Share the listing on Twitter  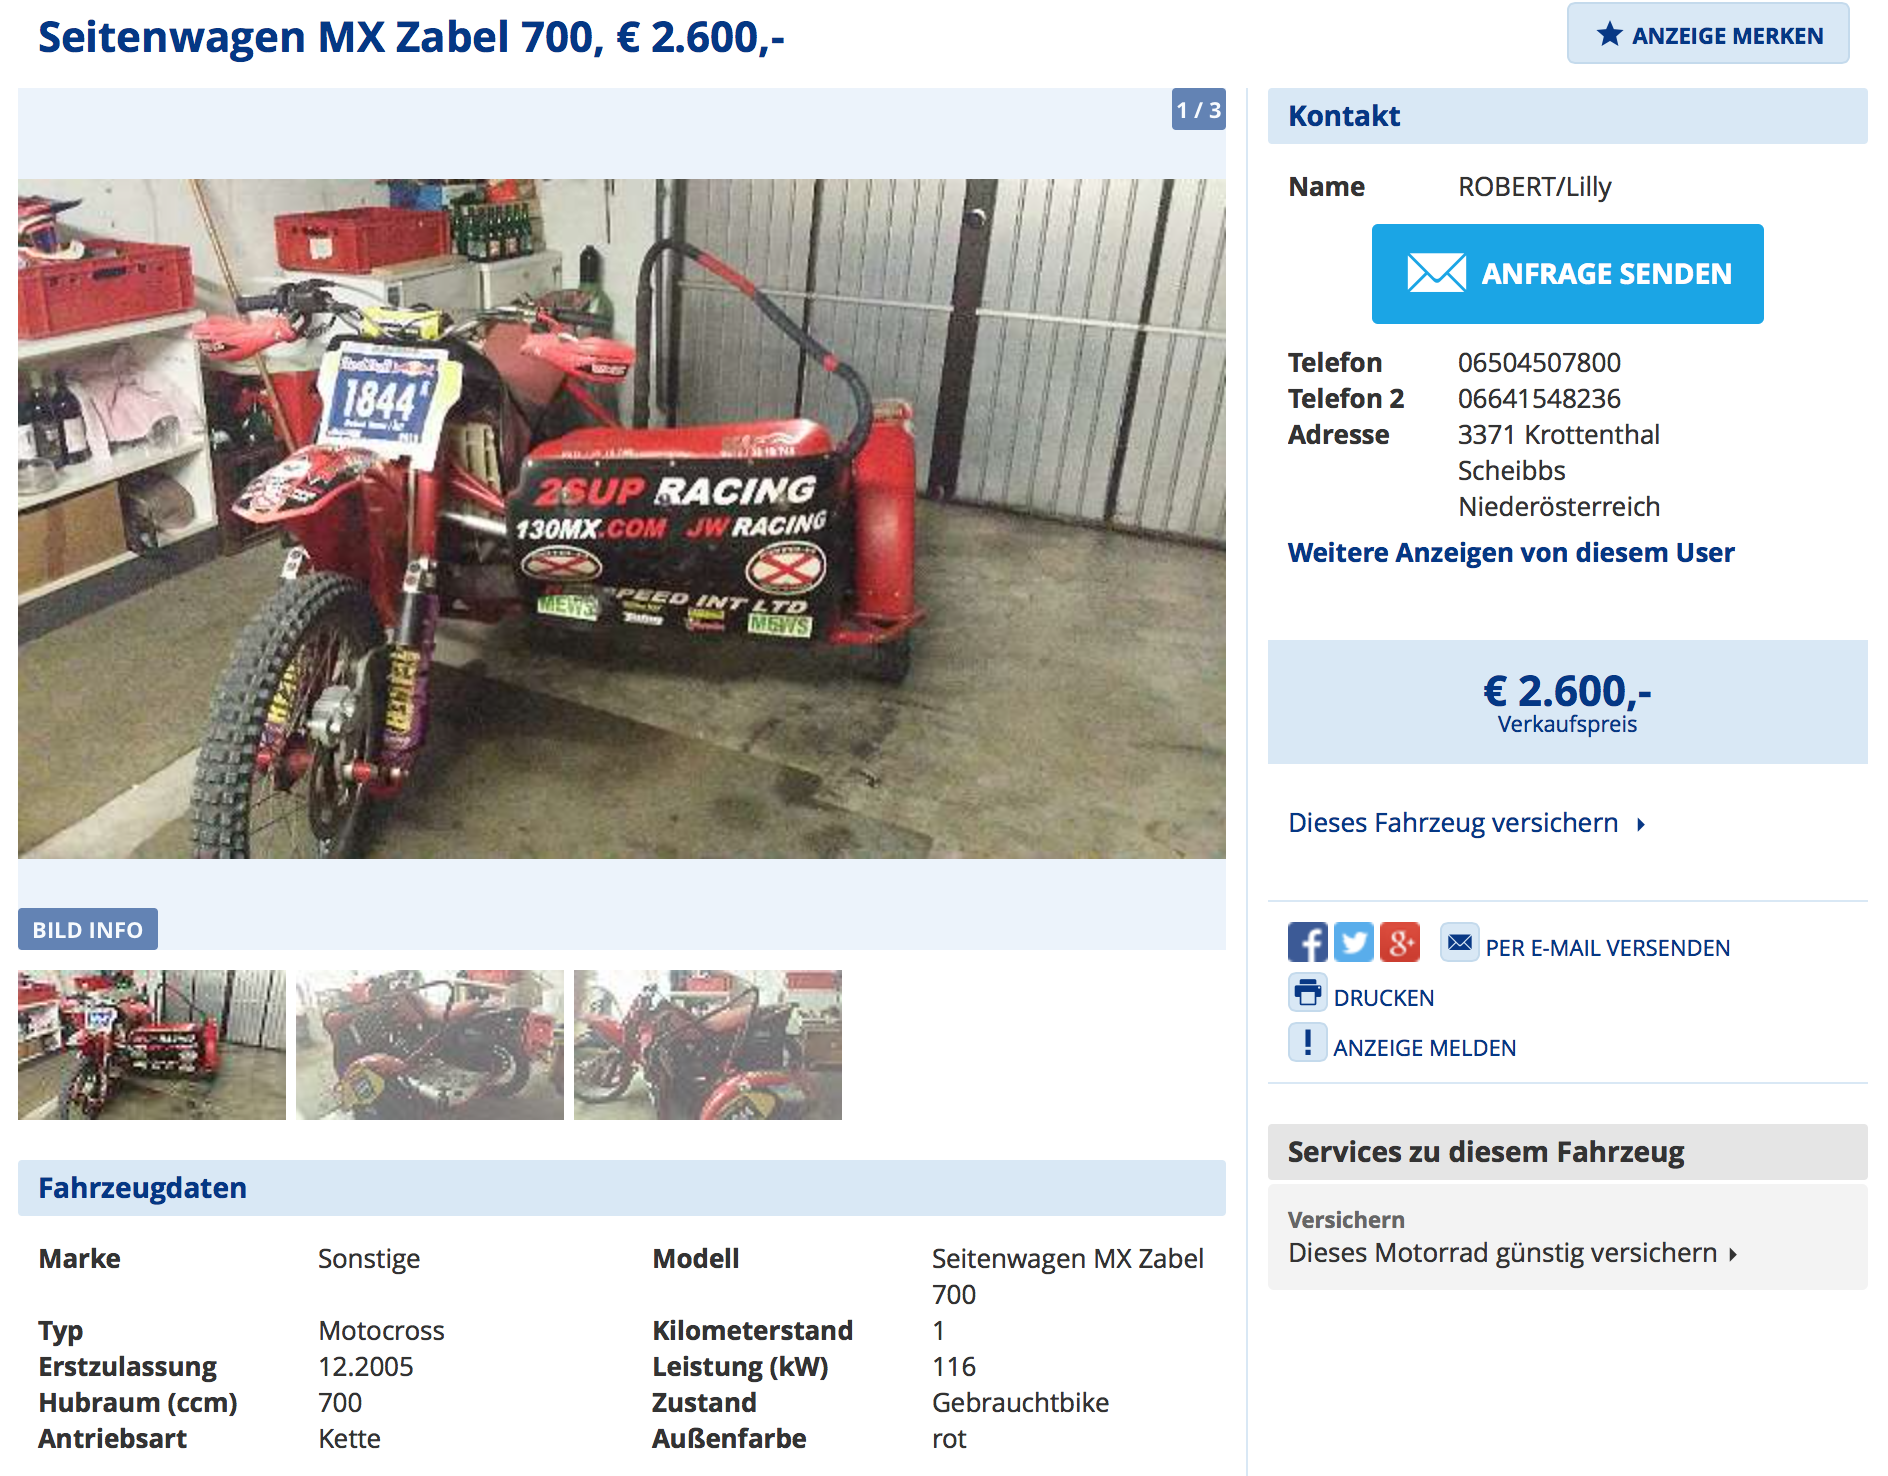pos(1353,942)
